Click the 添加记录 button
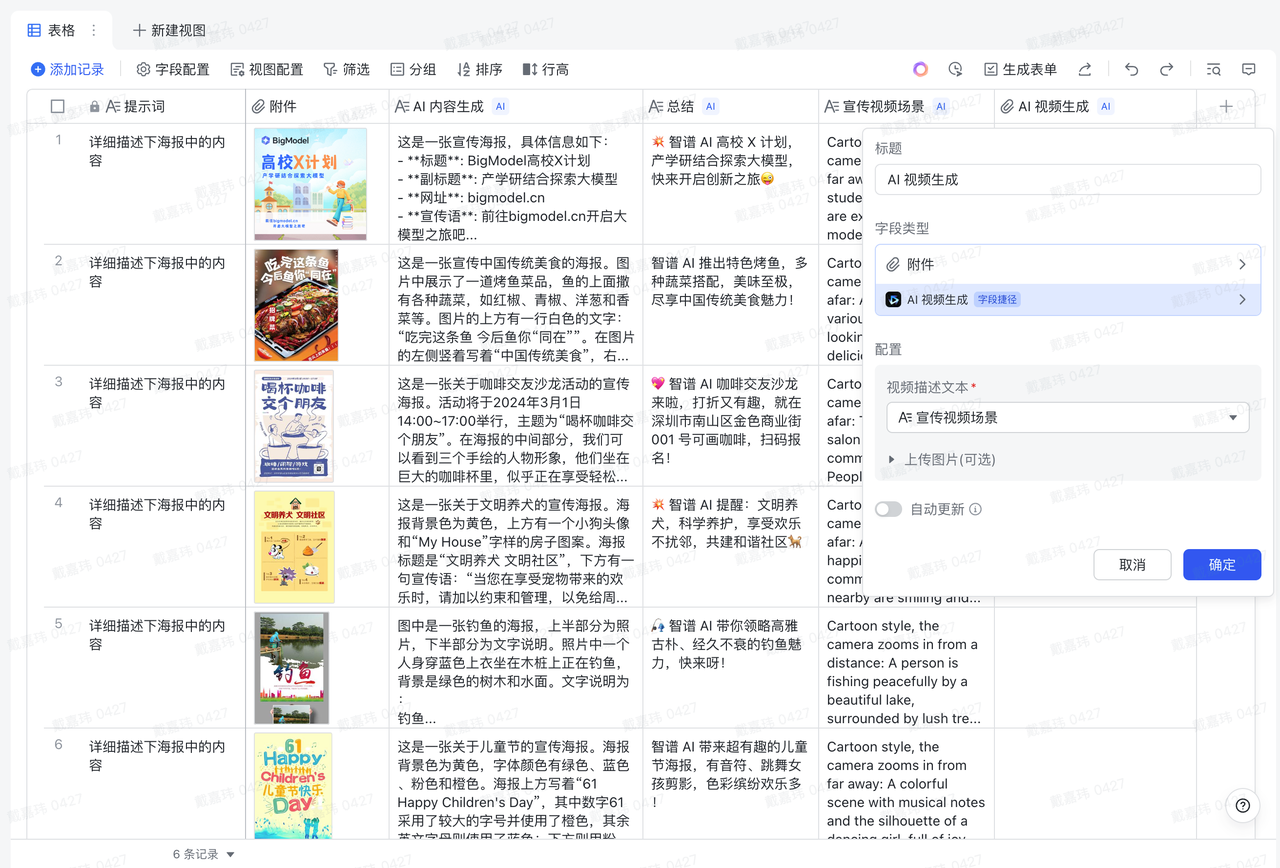The image size is (1280, 868). pos(67,69)
